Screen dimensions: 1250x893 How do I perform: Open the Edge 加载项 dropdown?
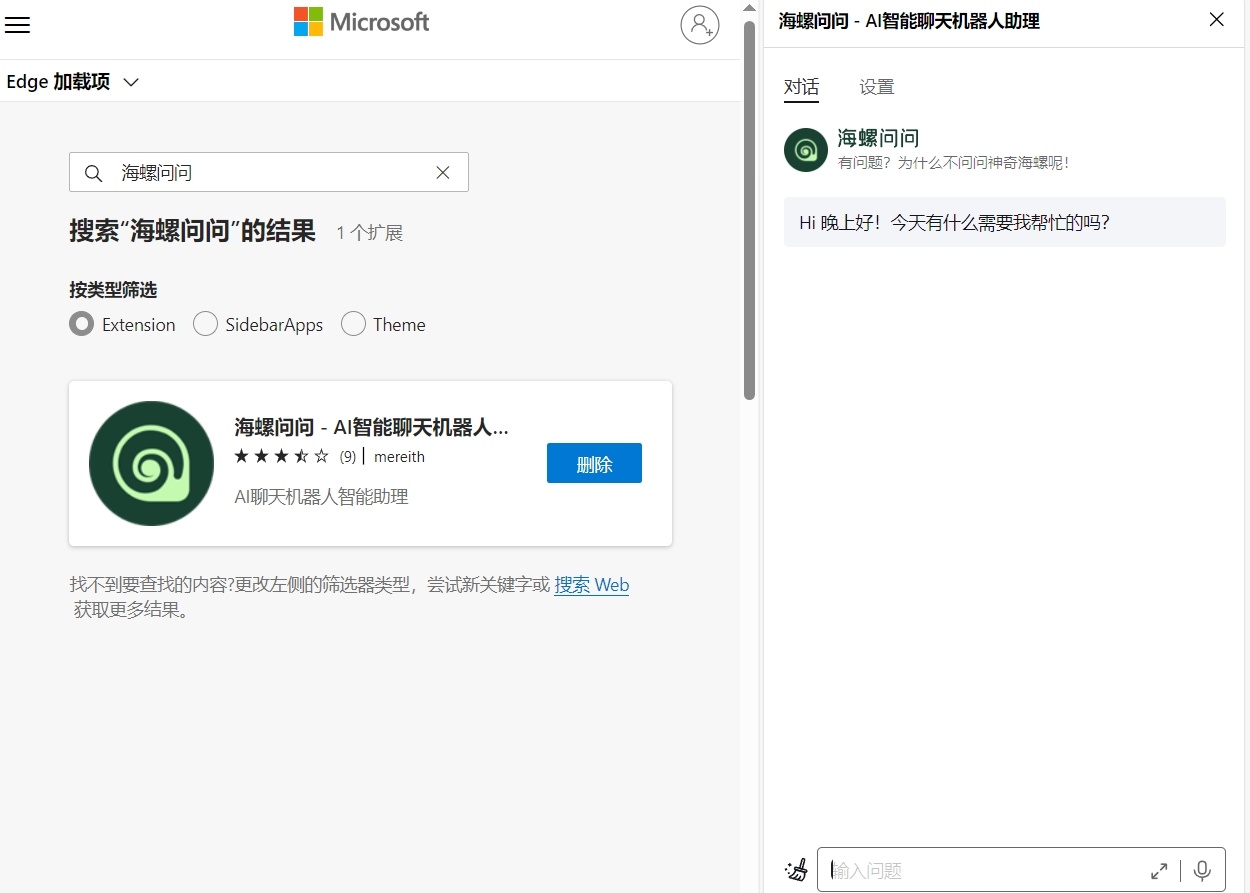click(x=131, y=82)
